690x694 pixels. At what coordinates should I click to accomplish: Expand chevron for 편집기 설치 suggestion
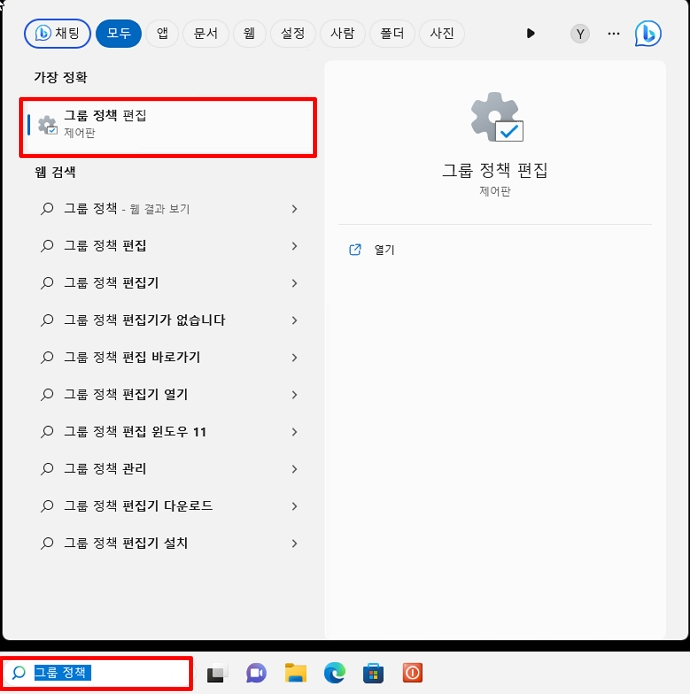click(294, 543)
